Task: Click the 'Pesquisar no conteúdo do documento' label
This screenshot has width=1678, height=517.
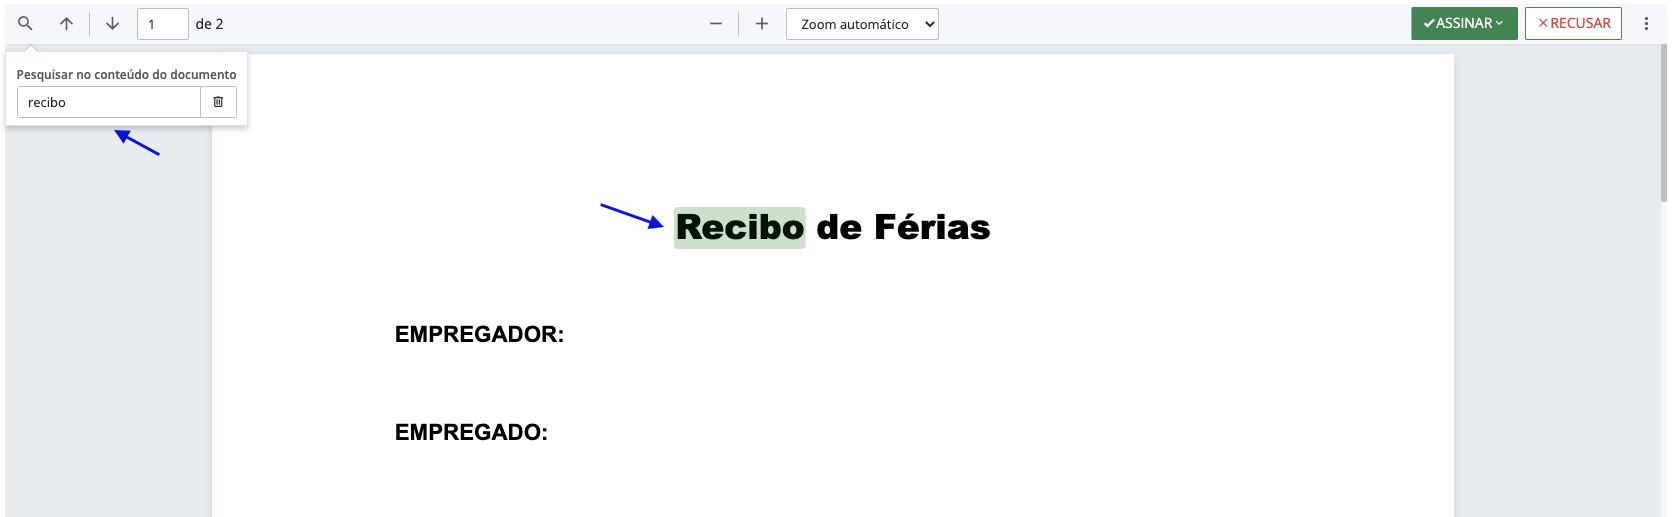Action: [x=126, y=75]
